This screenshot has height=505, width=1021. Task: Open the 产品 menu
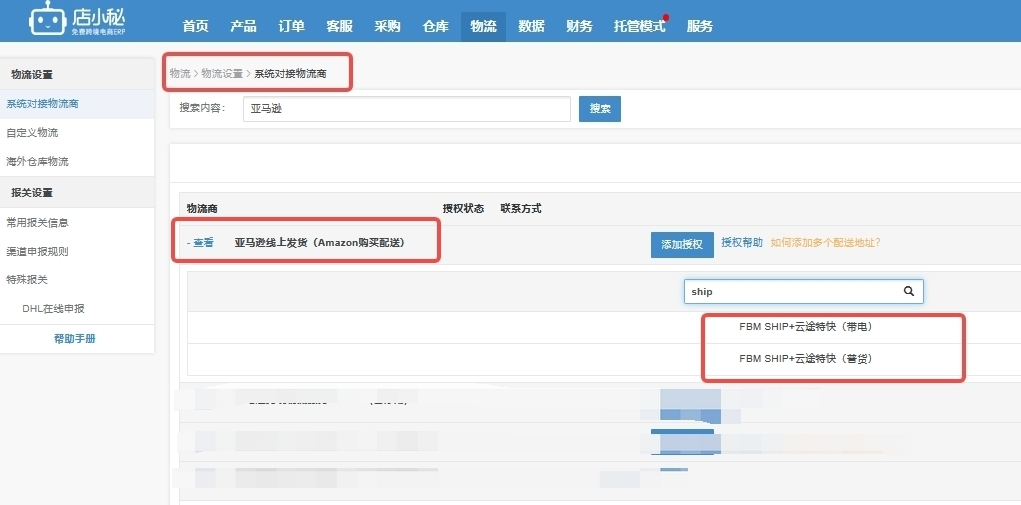[x=244, y=27]
